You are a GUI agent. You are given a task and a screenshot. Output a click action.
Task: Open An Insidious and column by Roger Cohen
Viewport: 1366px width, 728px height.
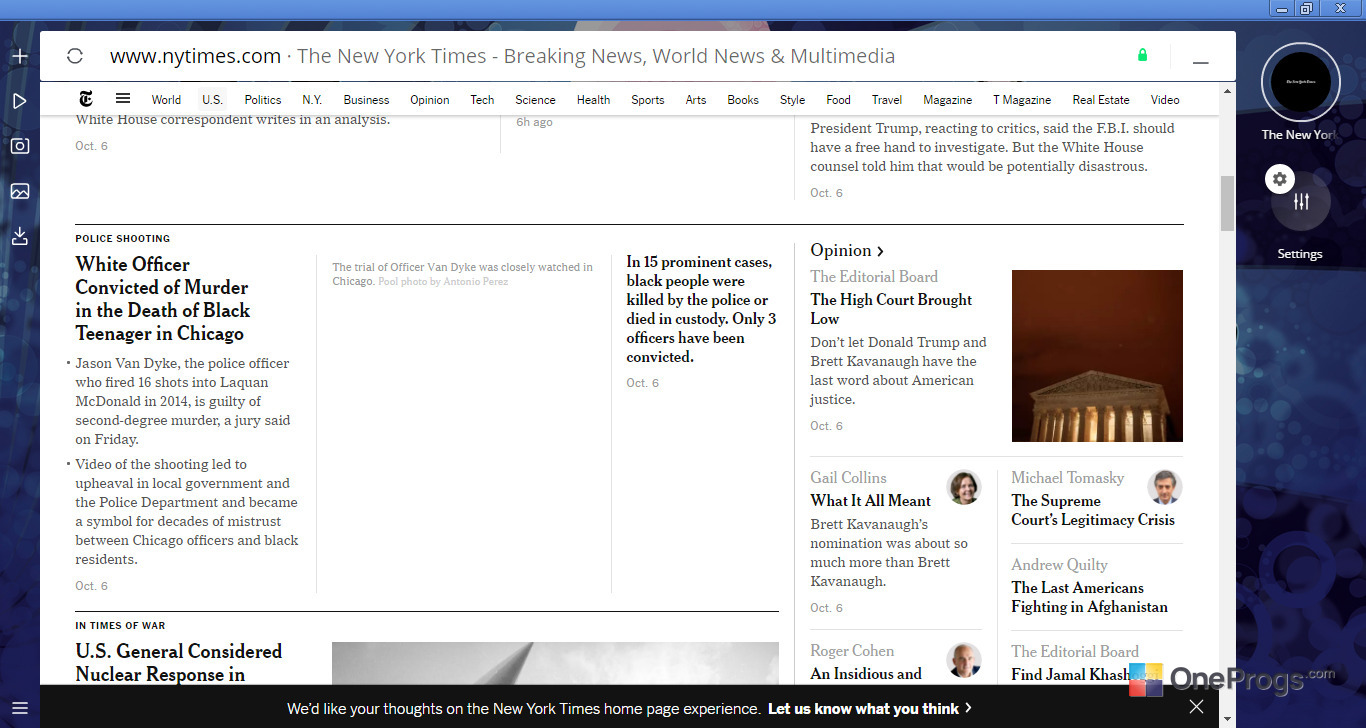(866, 674)
